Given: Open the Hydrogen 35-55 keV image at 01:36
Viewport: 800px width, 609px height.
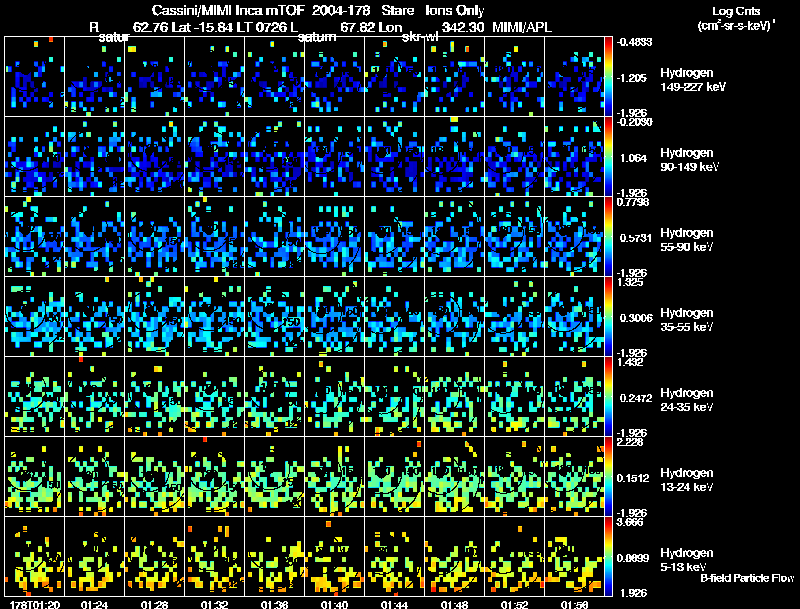Looking at the screenshot, I should click(275, 316).
